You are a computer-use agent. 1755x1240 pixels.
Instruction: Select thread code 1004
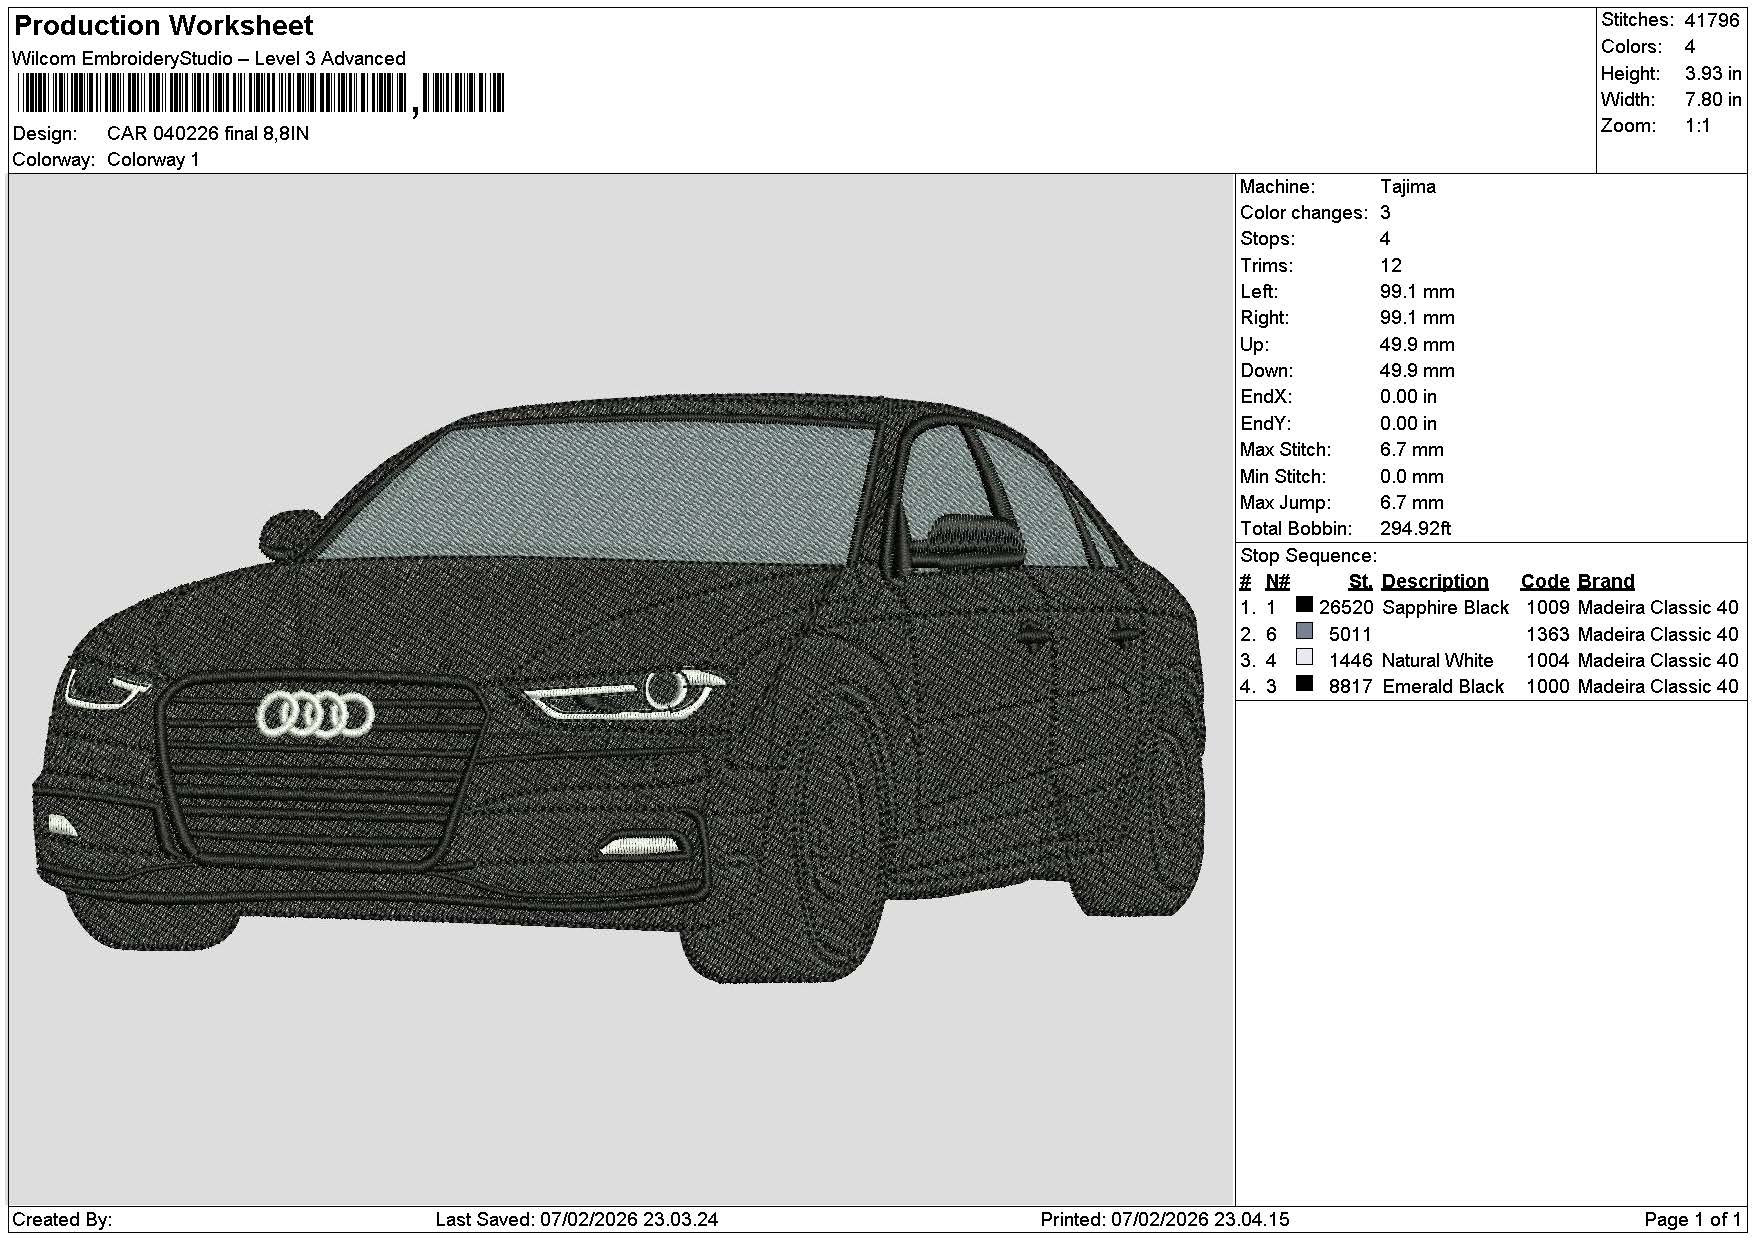point(1547,661)
